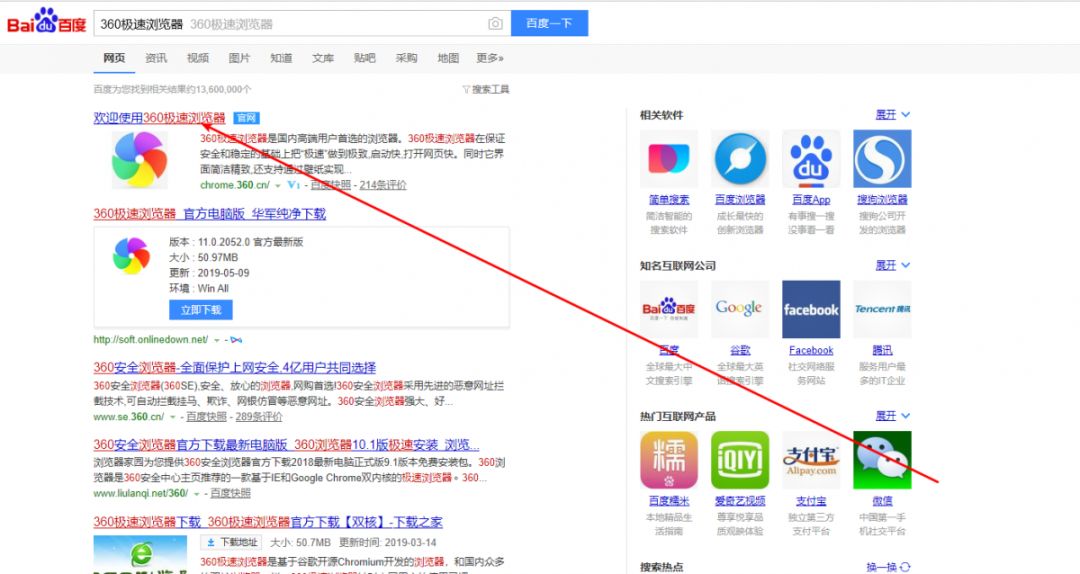Open dropdown arrow next to soft.onlinedown.net
The image size is (1080, 574).
217,340
